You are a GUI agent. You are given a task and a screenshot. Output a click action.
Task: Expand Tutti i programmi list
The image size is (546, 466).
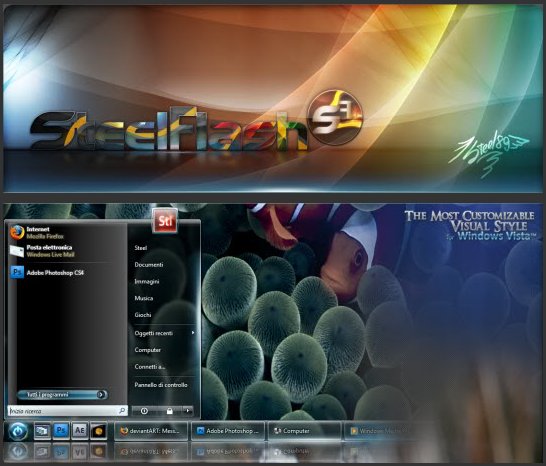click(x=62, y=395)
